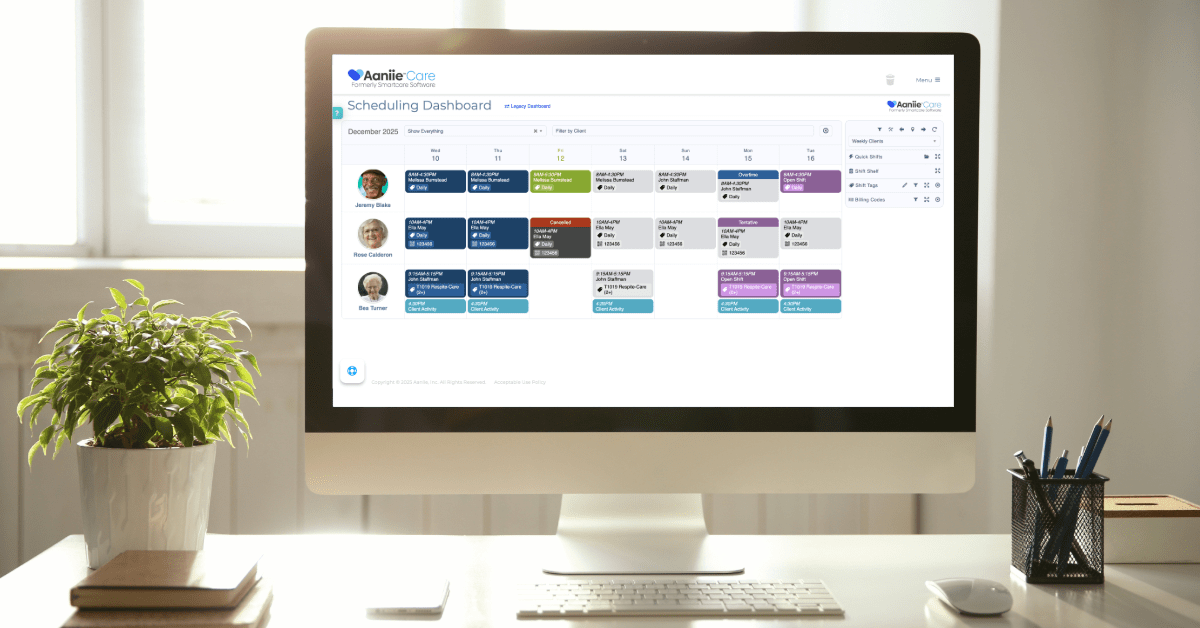
Task: Clear the Show Everything selection with X
Action: [535, 131]
